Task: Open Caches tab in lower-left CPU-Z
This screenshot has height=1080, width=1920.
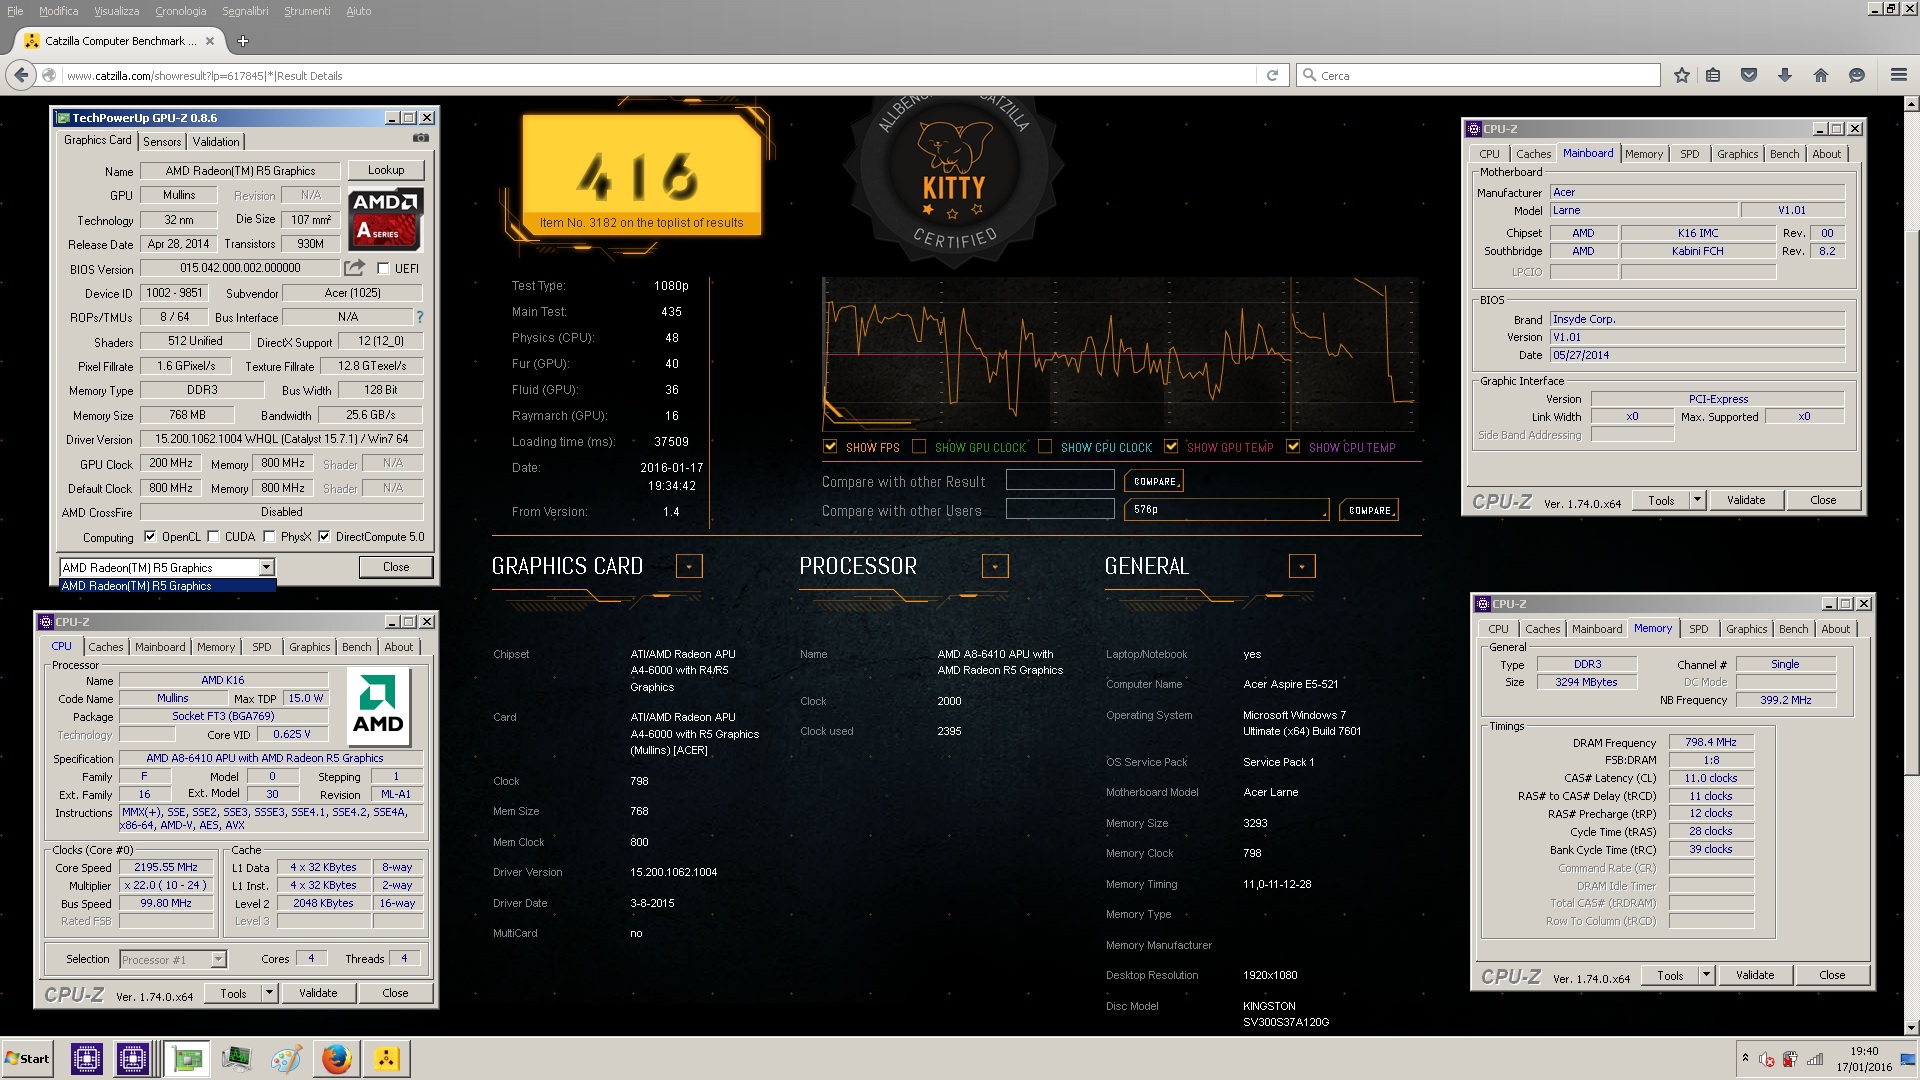Action: pos(106,647)
